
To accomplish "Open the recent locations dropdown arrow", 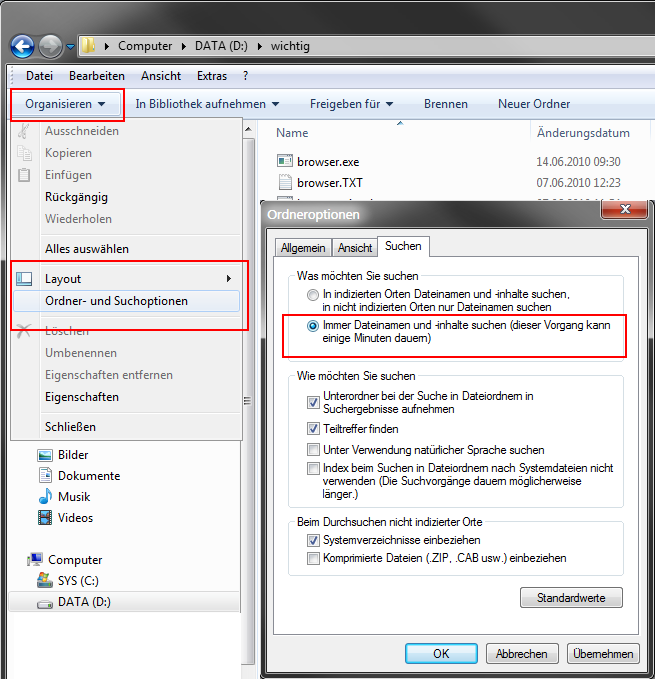I will tap(70, 46).
